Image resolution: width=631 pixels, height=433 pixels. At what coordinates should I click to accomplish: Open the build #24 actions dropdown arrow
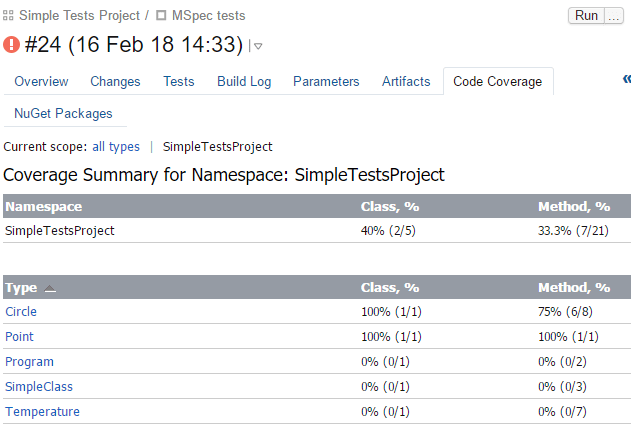(257, 46)
